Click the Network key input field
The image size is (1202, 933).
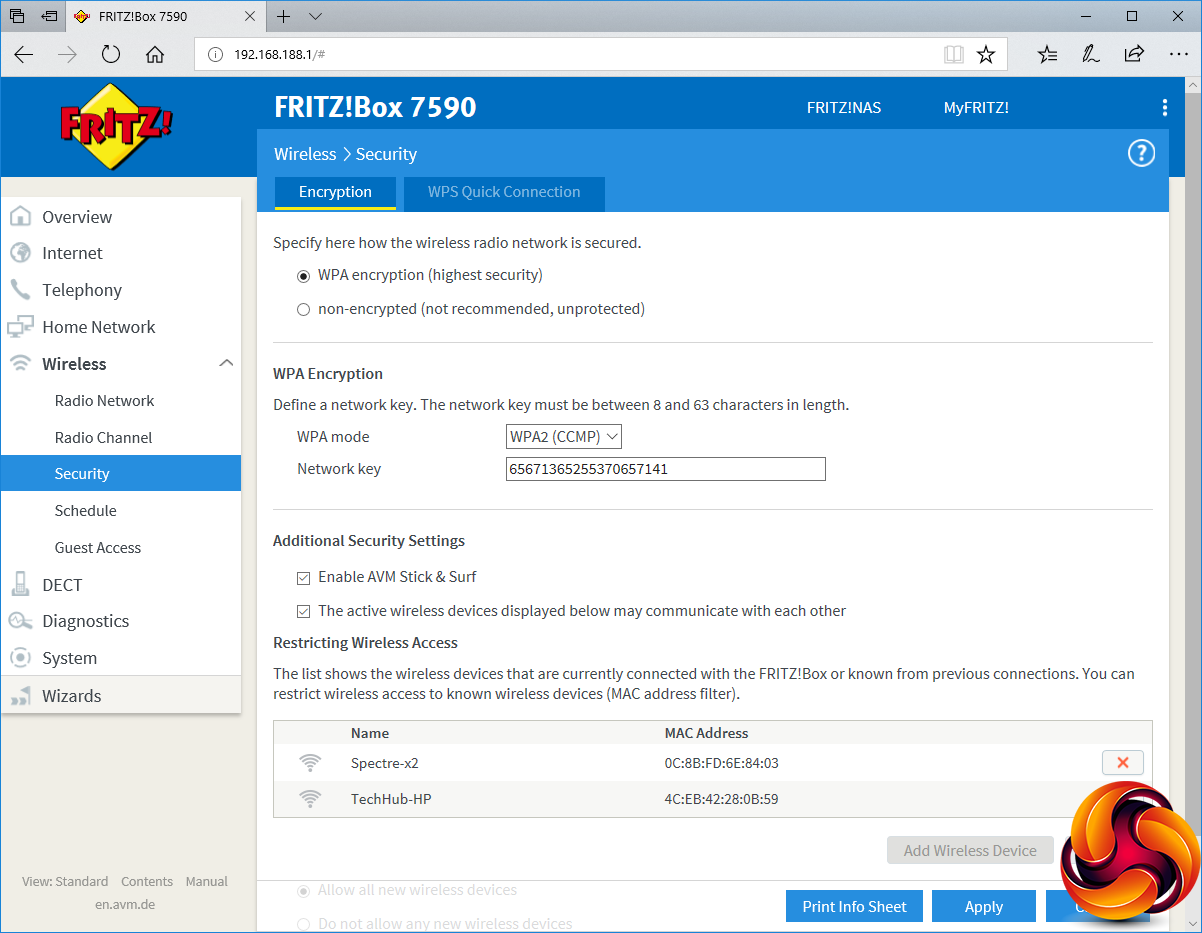[666, 469]
